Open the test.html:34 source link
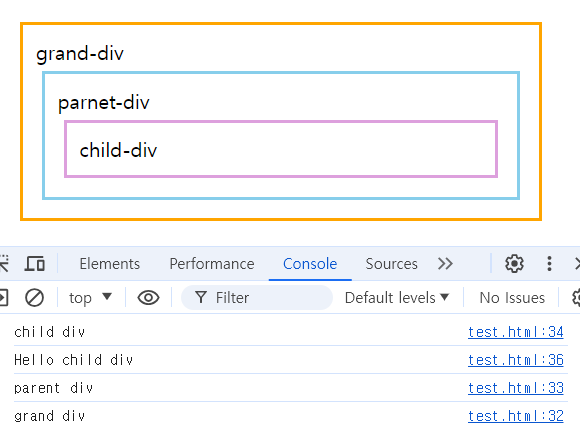The width and height of the screenshot is (580, 432). click(516, 332)
